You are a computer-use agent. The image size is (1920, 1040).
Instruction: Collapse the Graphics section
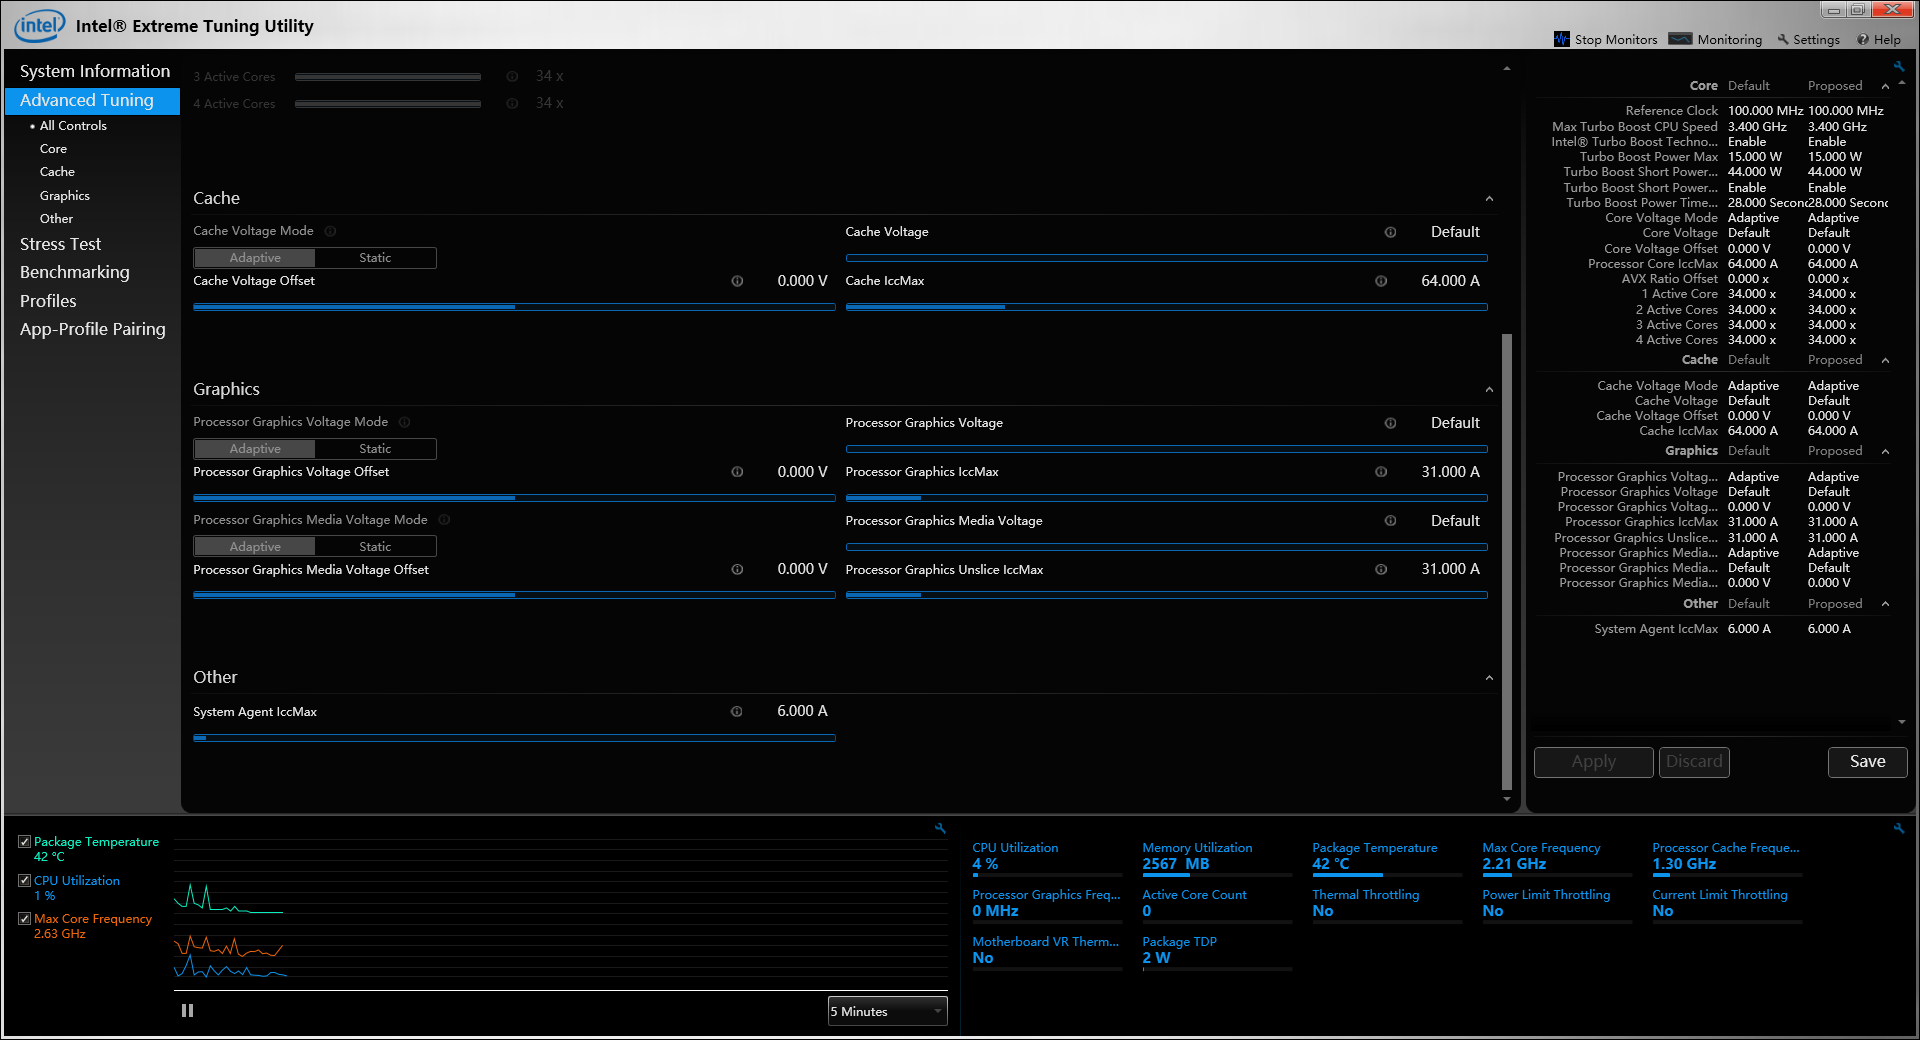point(1489,390)
